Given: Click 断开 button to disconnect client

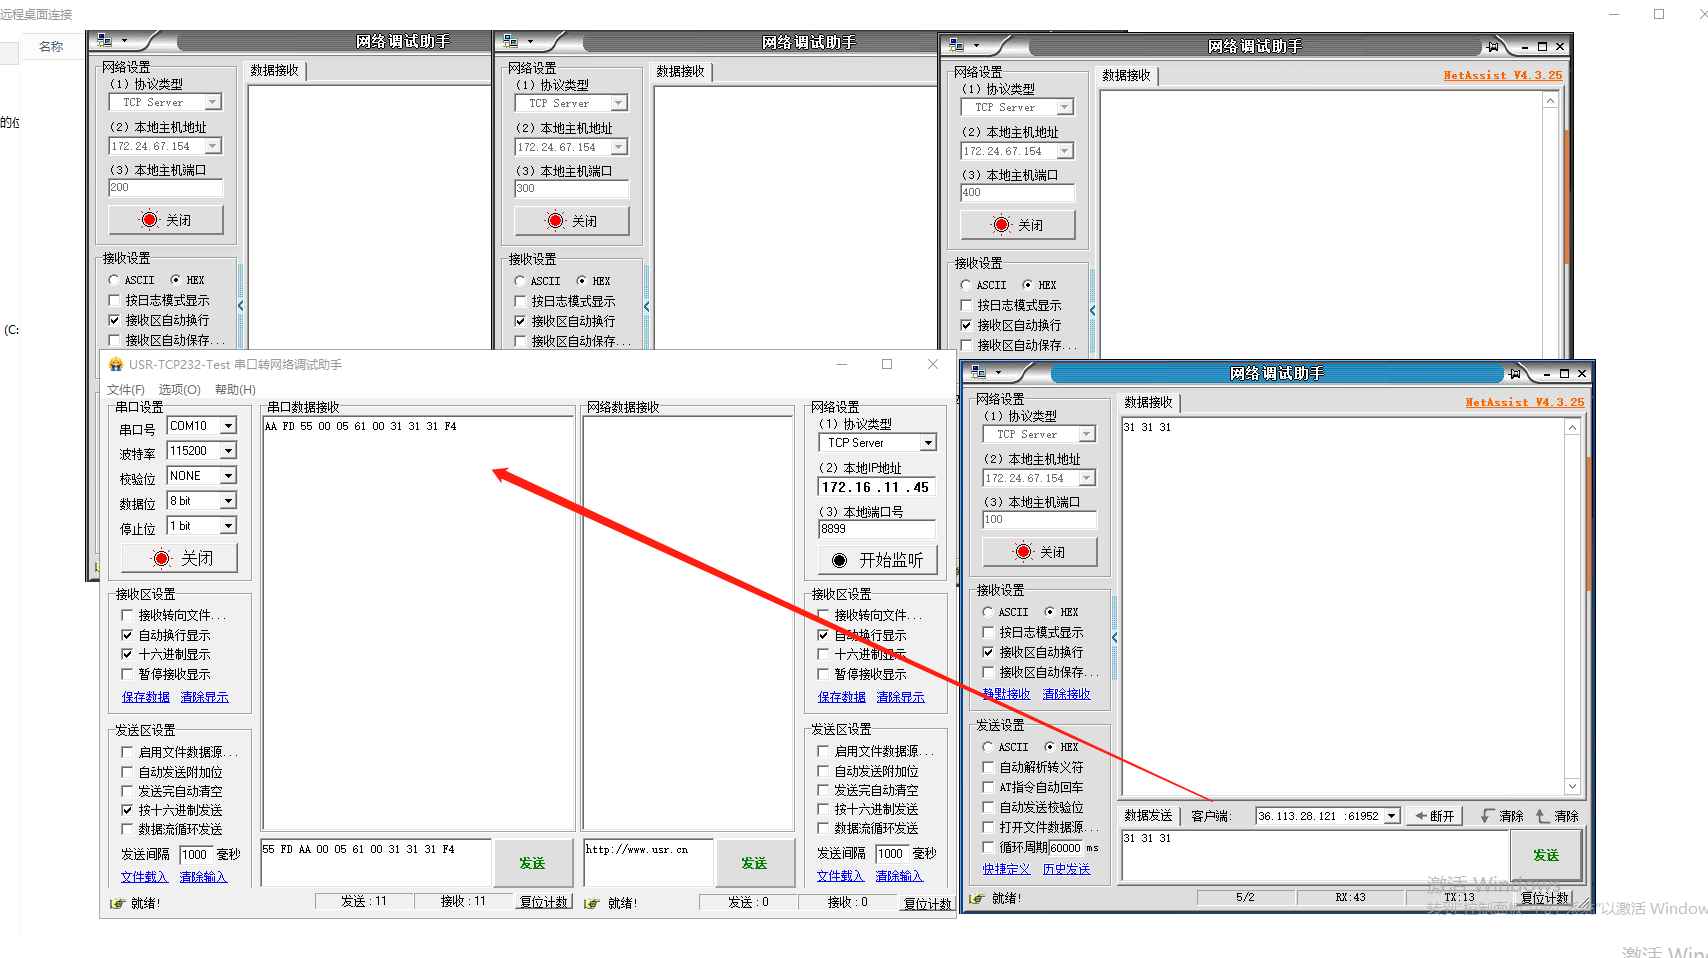Looking at the screenshot, I should pyautogui.click(x=1434, y=816).
